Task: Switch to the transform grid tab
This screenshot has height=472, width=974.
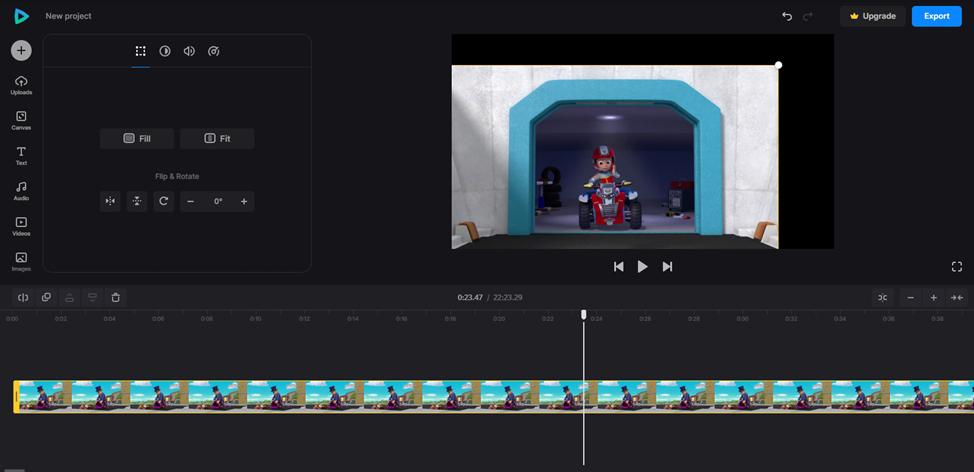Action: [x=140, y=51]
